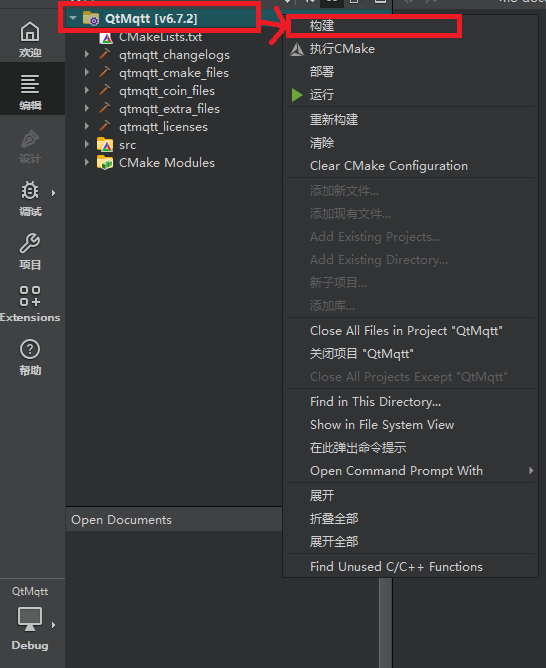
Task: Collapse the QtMqtt [v6.7.2] project node
Action: (x=73, y=18)
